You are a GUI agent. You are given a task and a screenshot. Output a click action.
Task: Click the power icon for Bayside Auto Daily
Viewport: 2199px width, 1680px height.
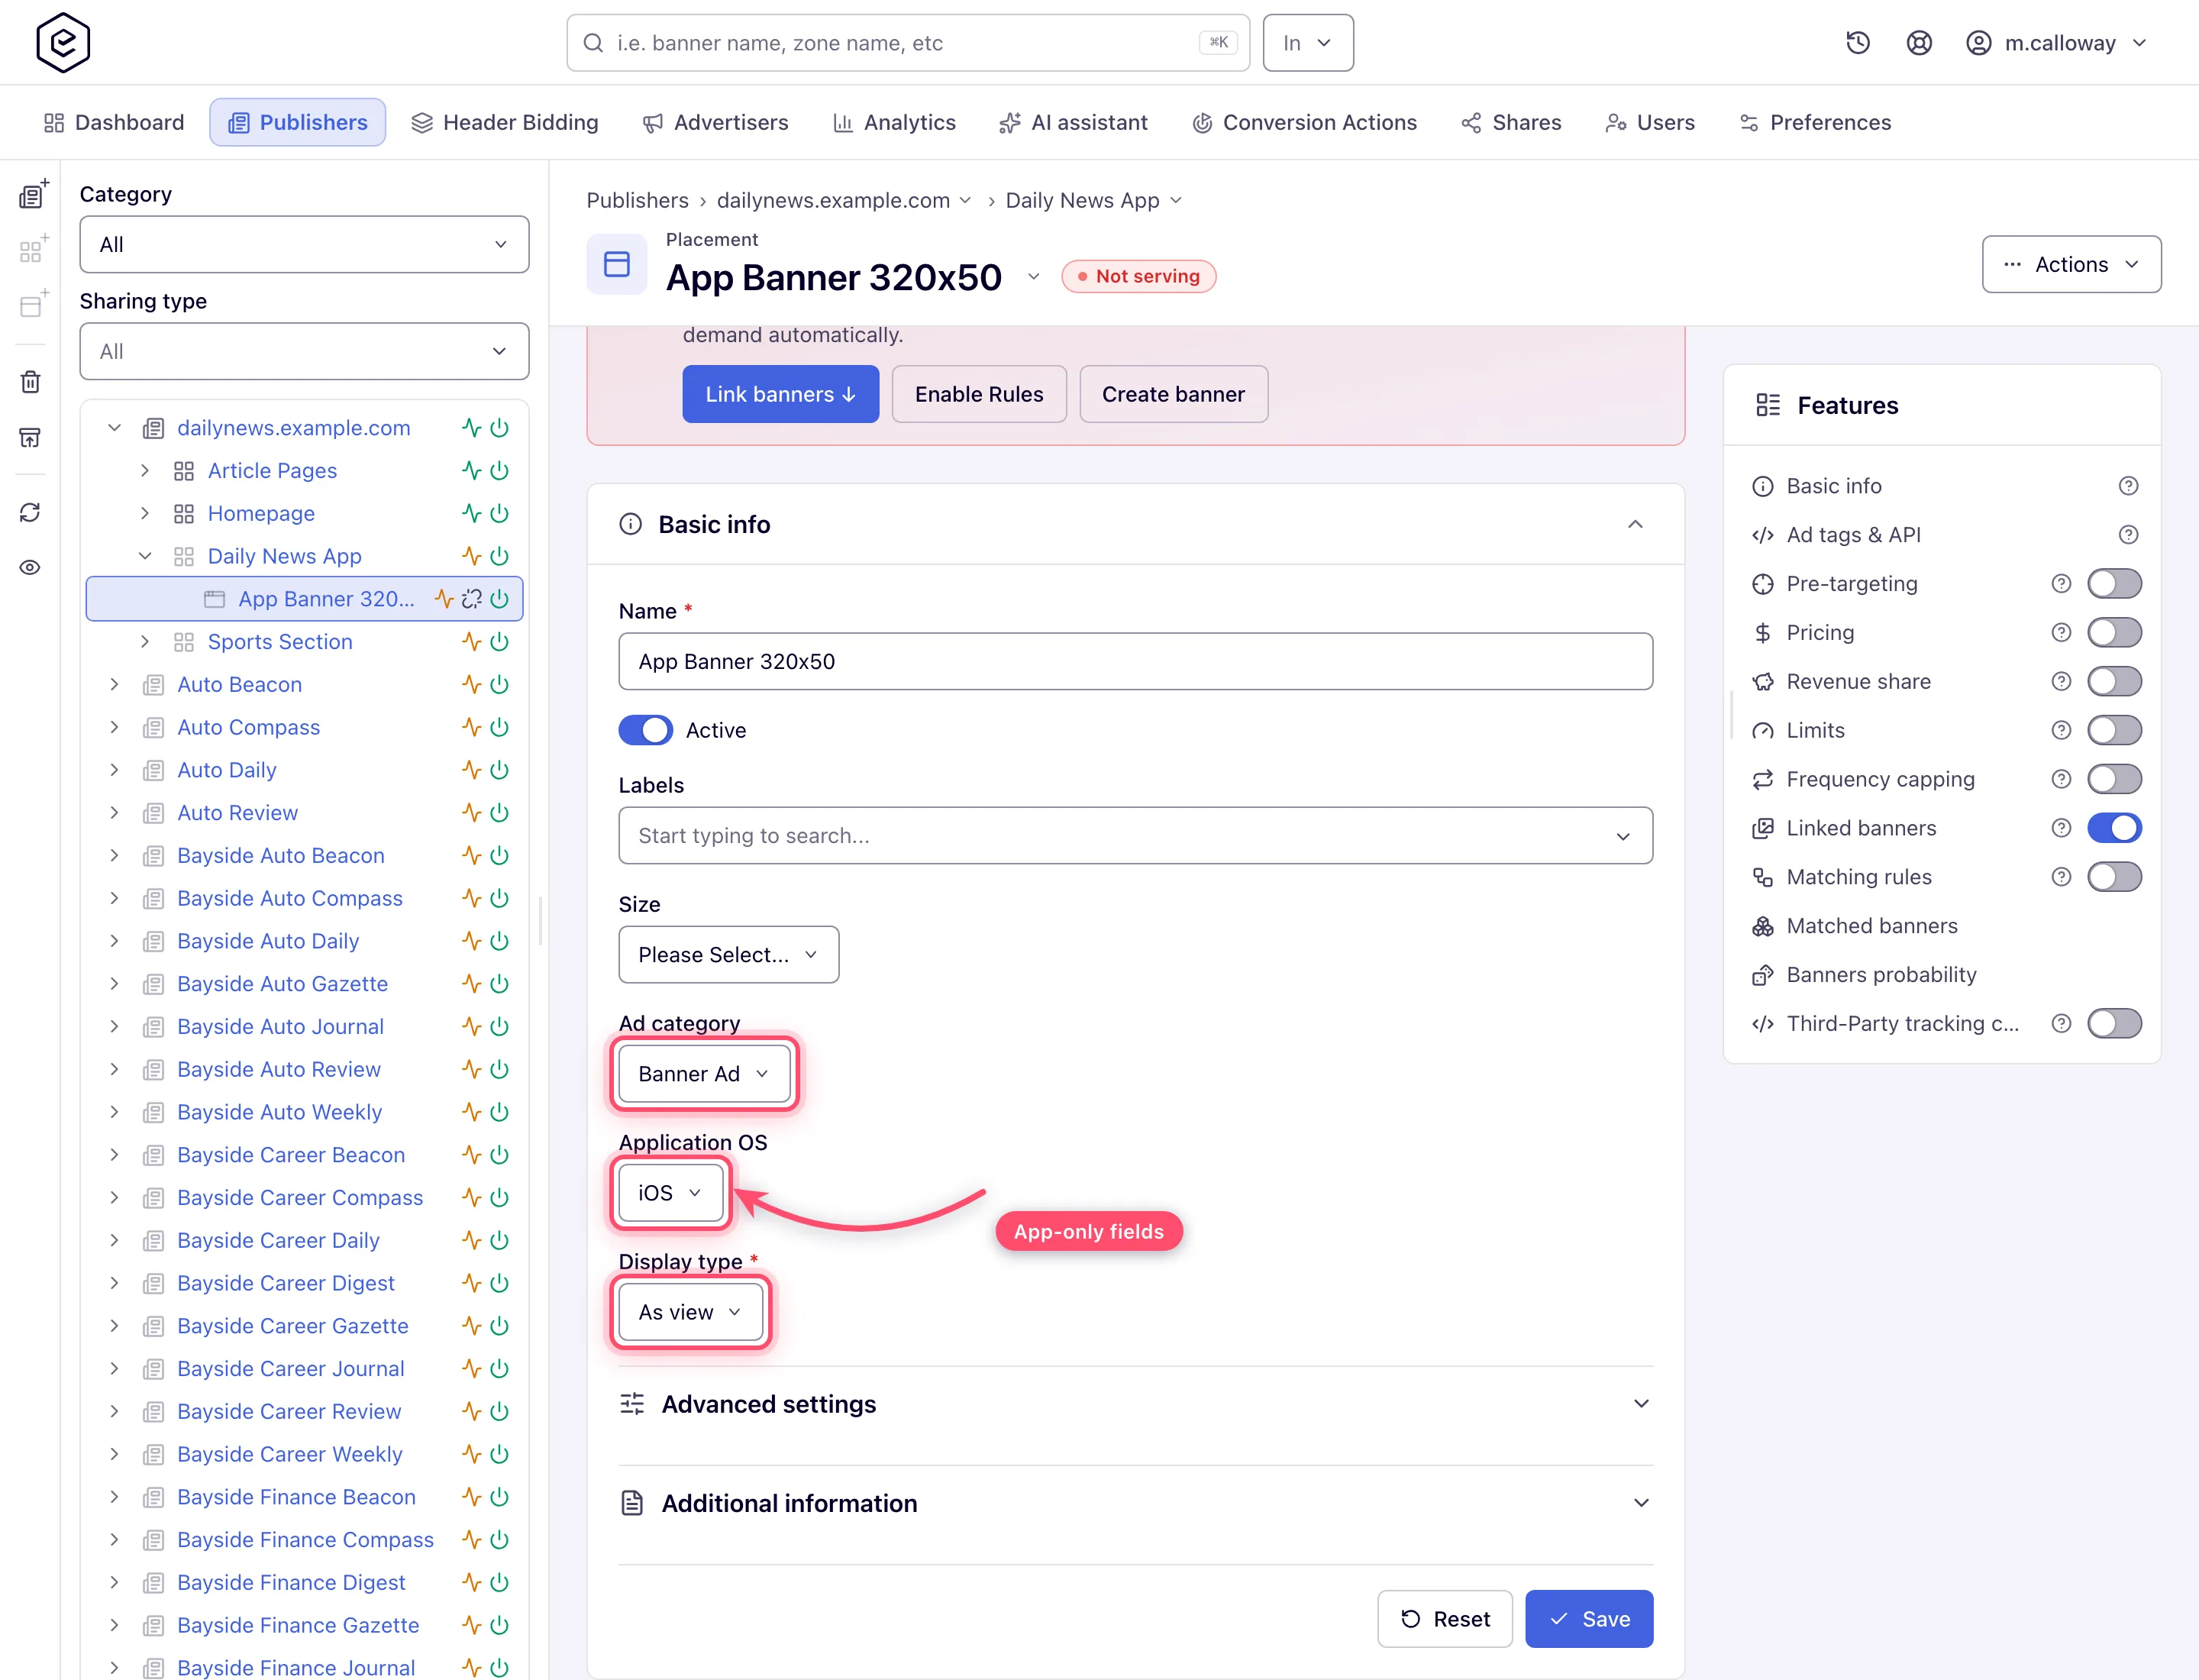click(500, 941)
